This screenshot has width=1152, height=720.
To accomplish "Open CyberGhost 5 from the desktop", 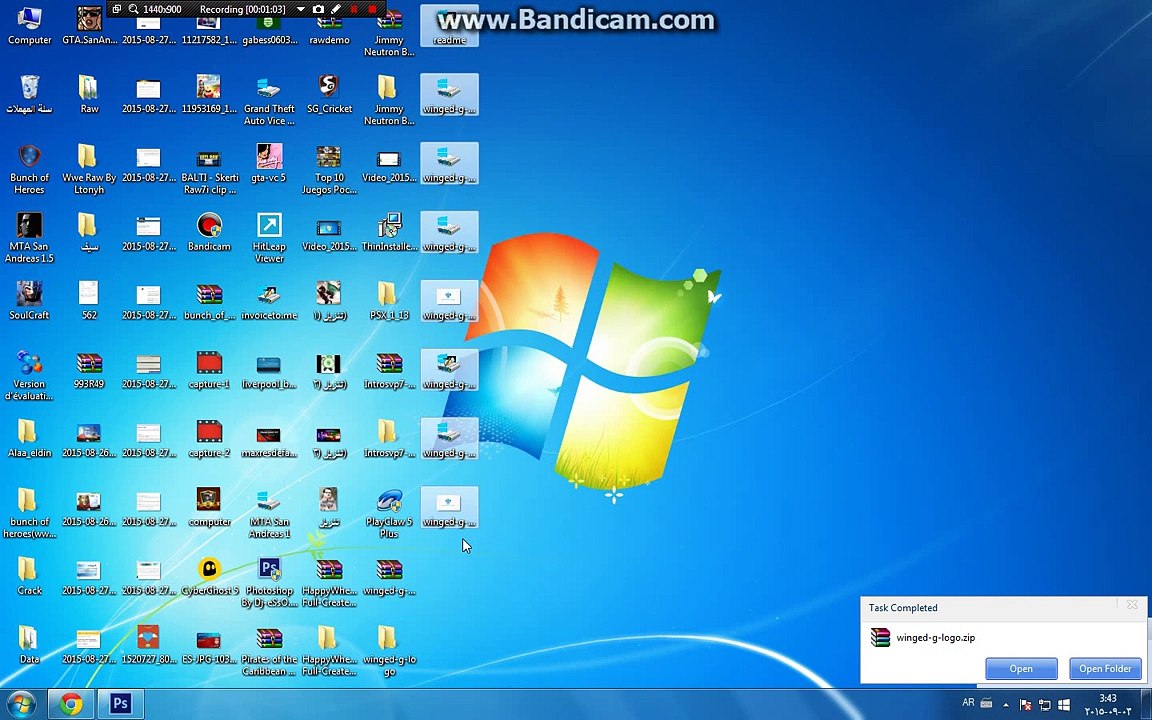I will tap(209, 577).
